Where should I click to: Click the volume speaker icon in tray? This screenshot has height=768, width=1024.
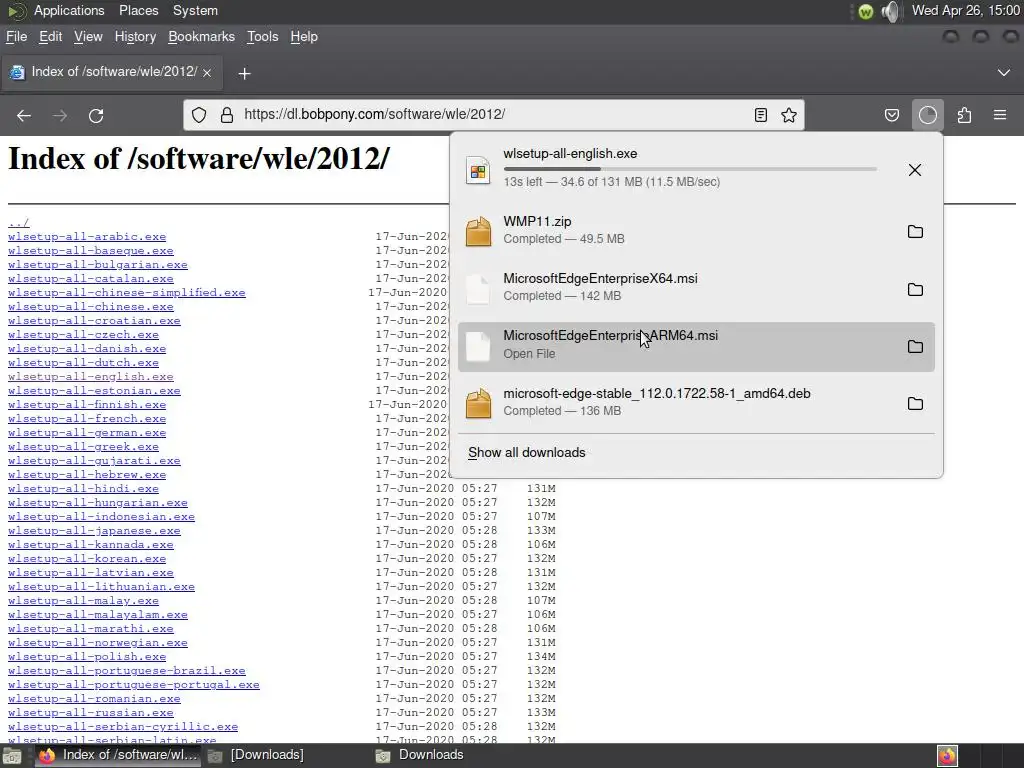(890, 11)
